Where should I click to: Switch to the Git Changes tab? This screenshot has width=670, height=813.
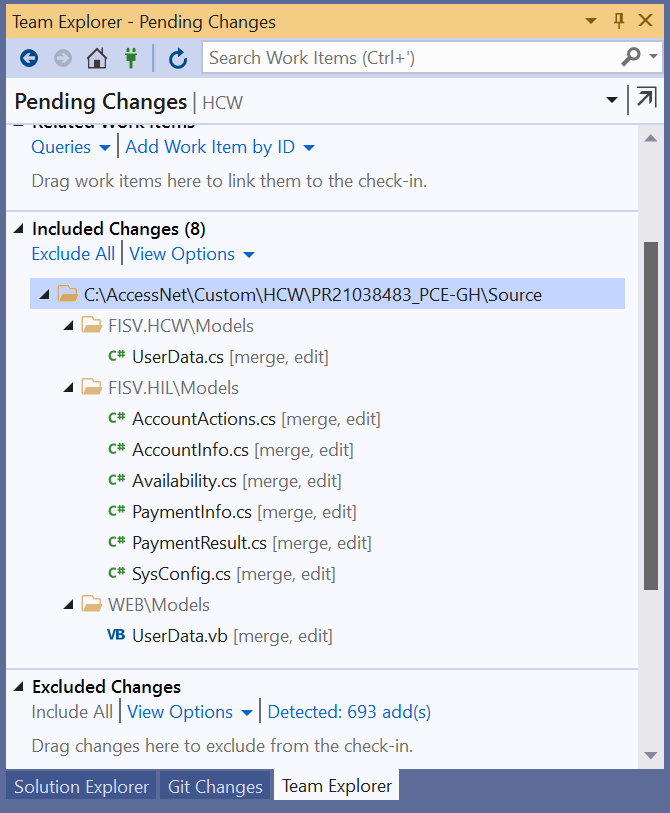[x=214, y=786]
